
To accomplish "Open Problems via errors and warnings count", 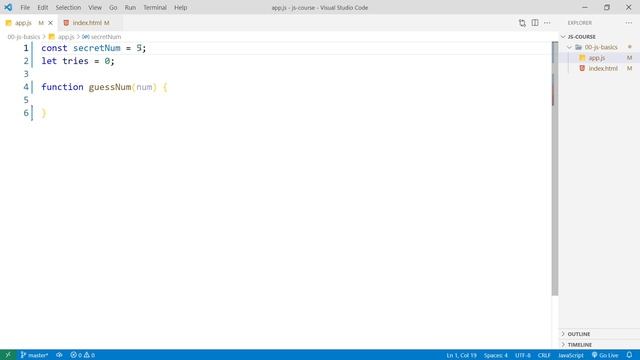I will pyautogui.click(x=82, y=355).
